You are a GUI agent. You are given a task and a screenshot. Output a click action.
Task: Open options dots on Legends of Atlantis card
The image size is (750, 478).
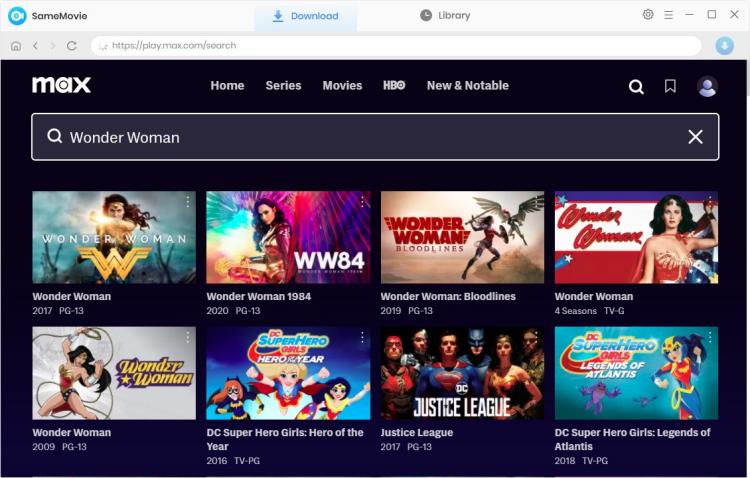[x=710, y=337]
